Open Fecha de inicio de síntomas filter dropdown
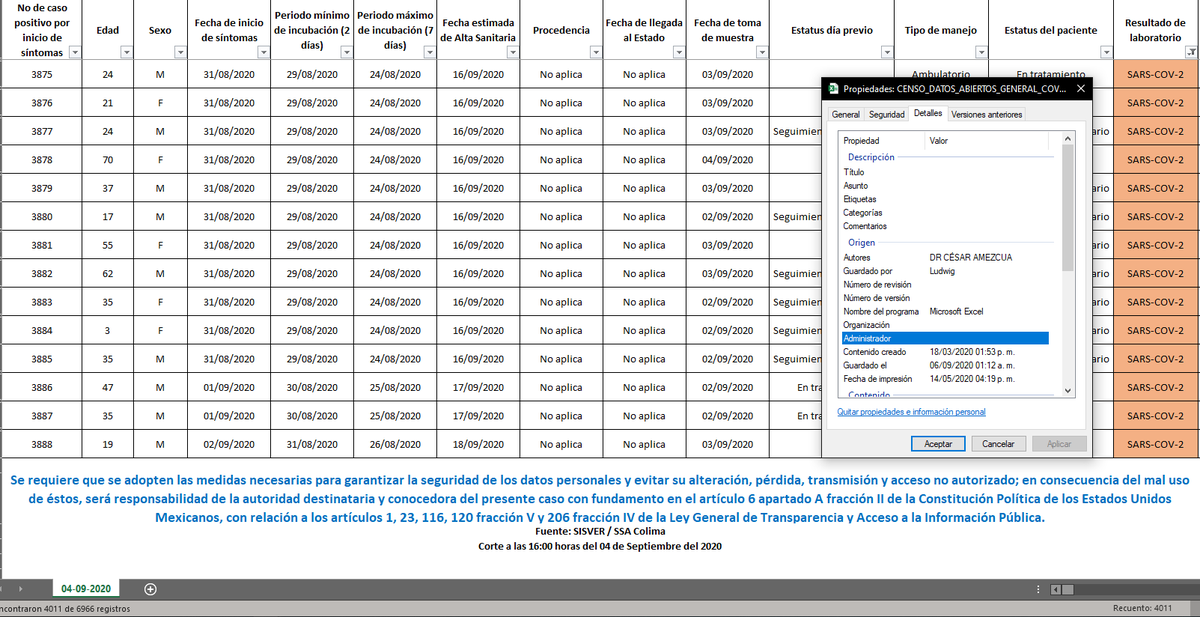The image size is (1200, 617). pos(263,53)
